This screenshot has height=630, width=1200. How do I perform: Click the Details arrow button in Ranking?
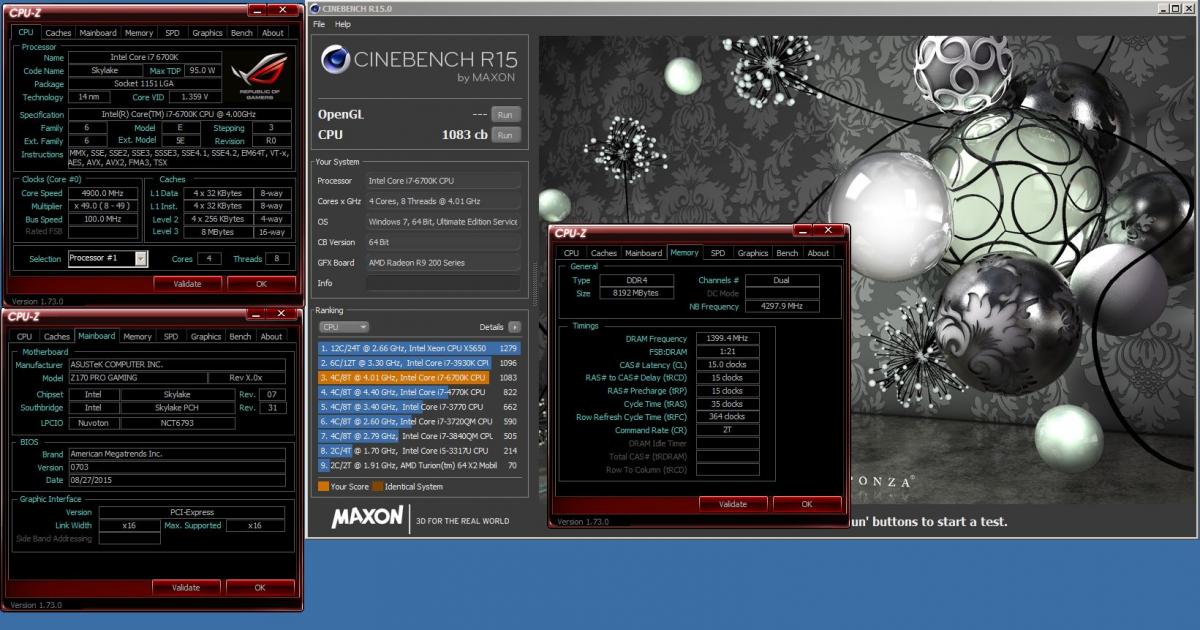[515, 327]
